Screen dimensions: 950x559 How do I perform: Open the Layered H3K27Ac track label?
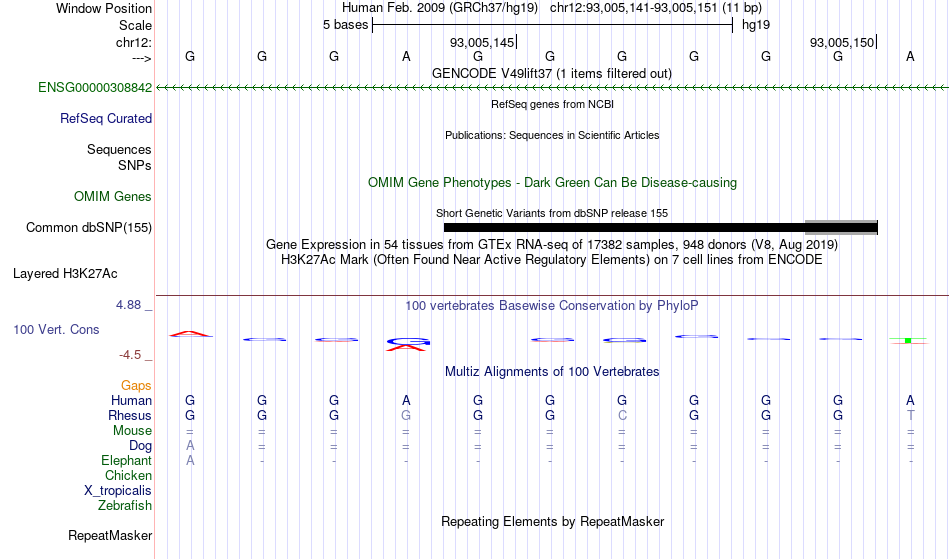pyautogui.click(x=65, y=274)
